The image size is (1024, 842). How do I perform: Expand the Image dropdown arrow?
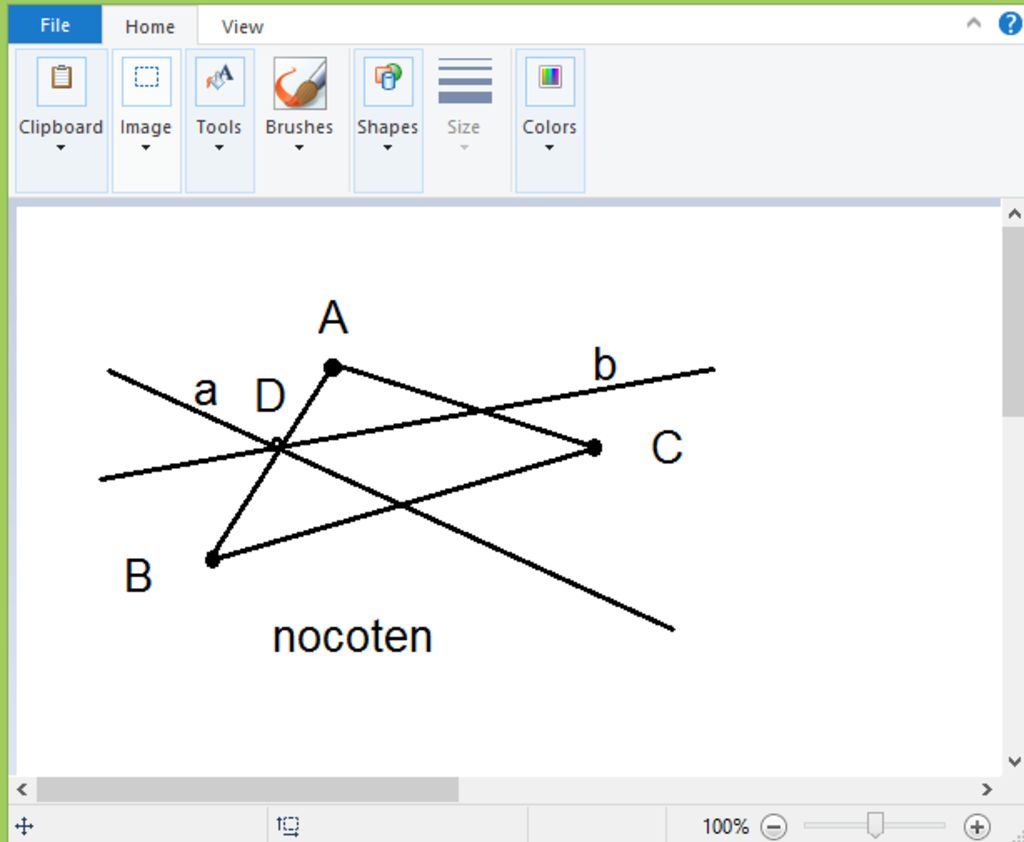146,148
